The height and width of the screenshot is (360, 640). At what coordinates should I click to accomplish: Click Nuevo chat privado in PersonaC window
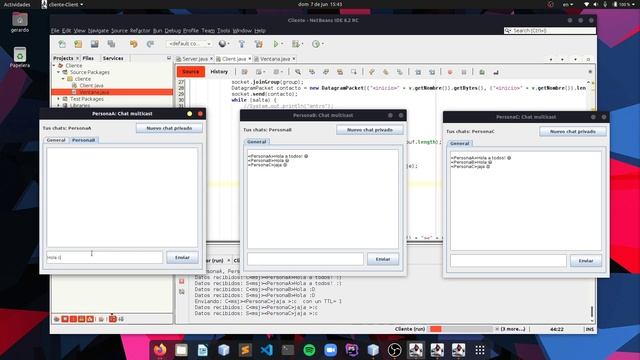click(573, 131)
